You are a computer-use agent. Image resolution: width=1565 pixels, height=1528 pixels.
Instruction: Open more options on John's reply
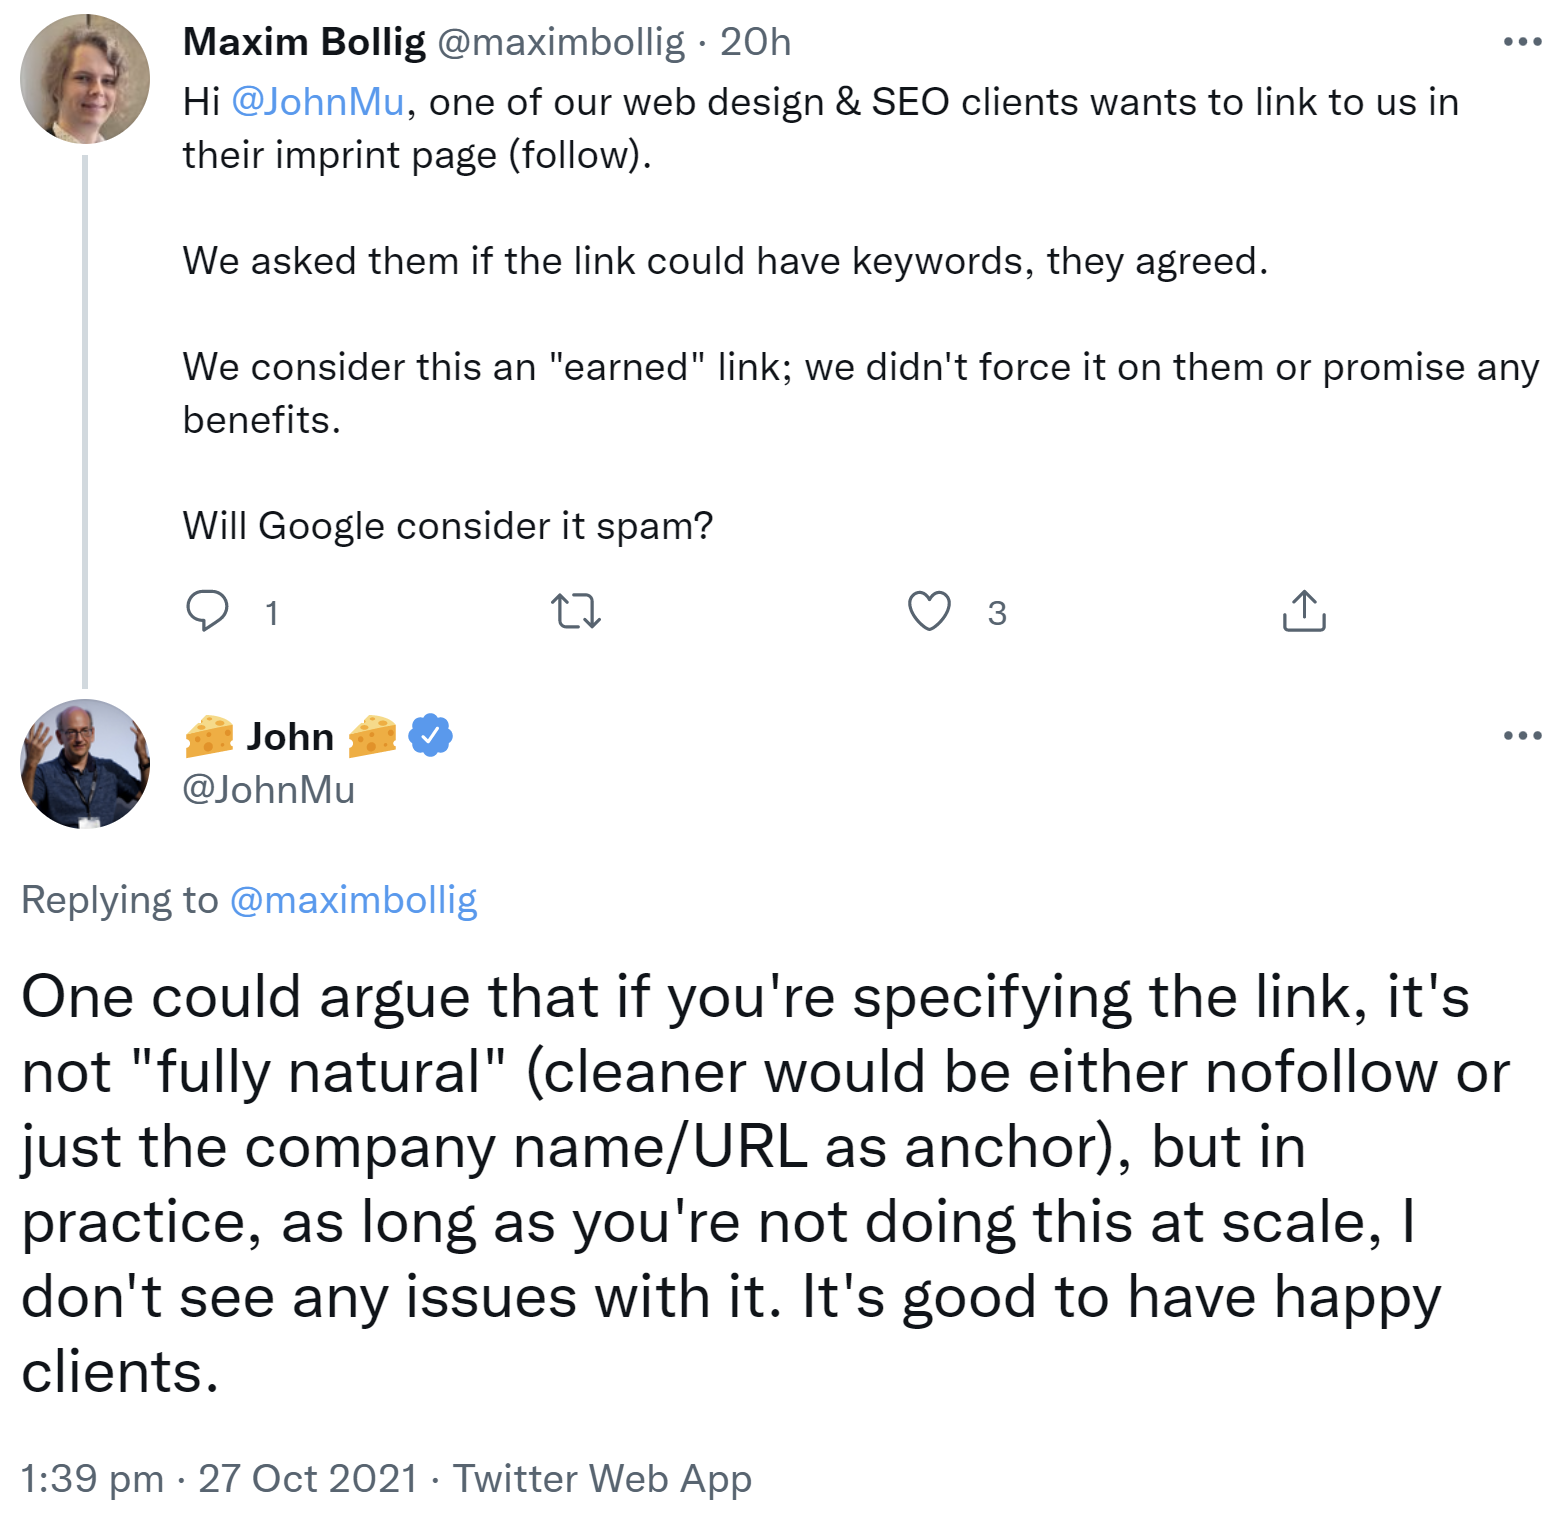click(x=1521, y=736)
